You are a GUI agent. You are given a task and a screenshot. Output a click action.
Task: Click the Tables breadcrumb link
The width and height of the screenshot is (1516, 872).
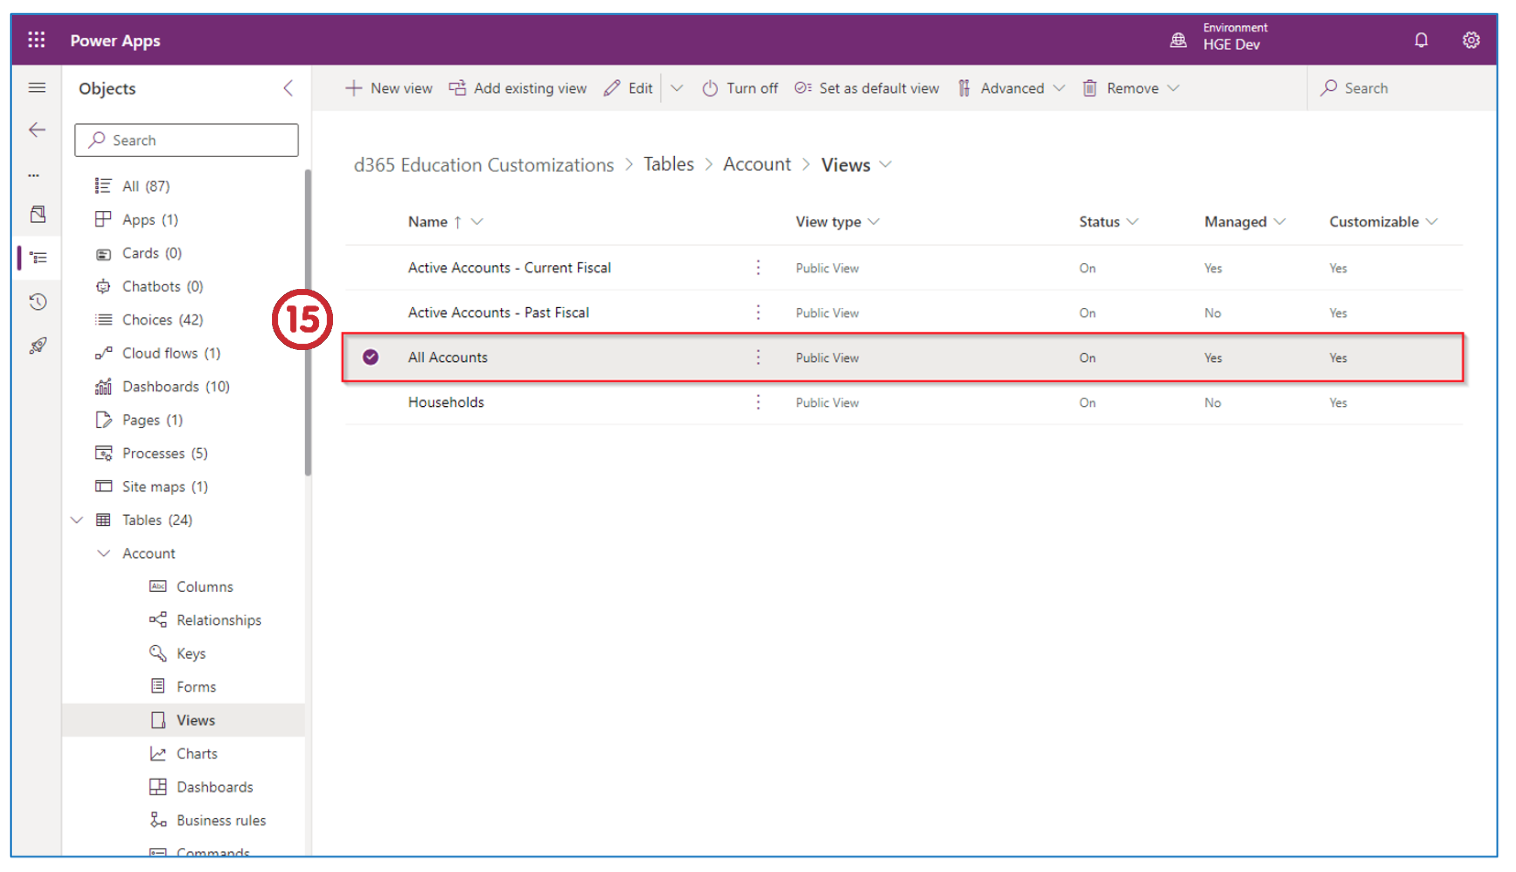(668, 164)
